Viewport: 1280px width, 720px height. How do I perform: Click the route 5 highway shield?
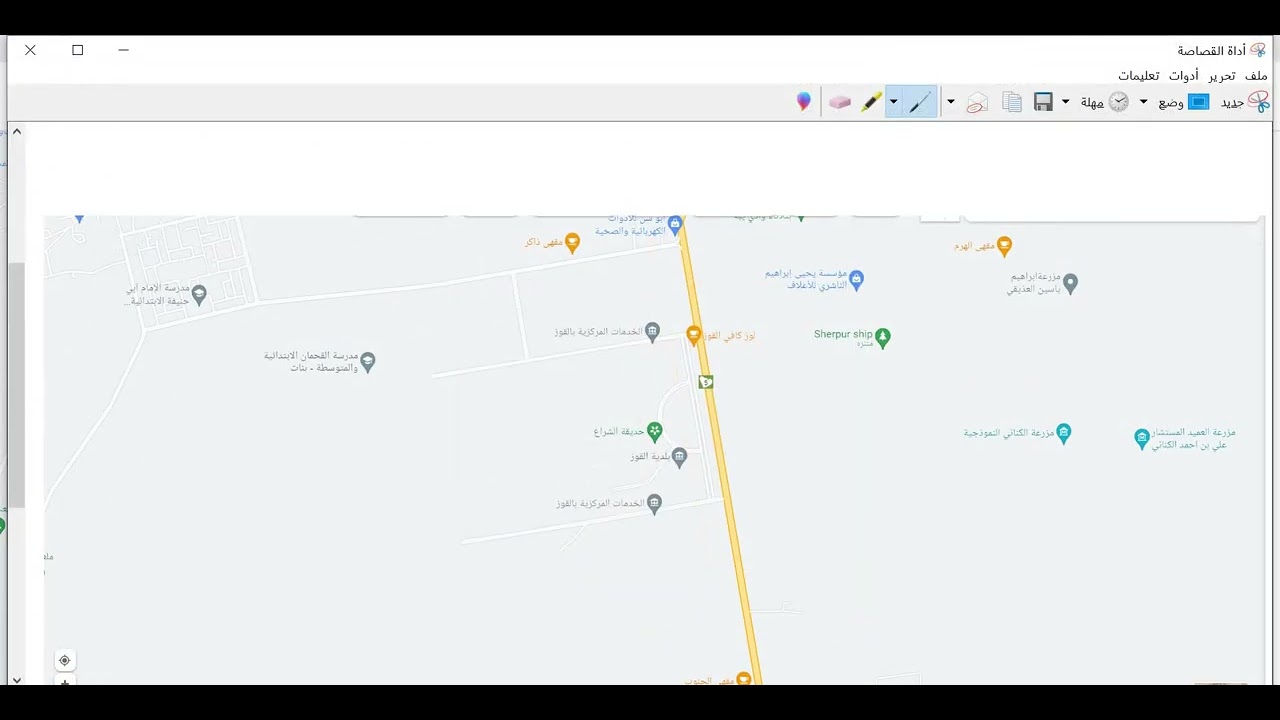tap(706, 381)
